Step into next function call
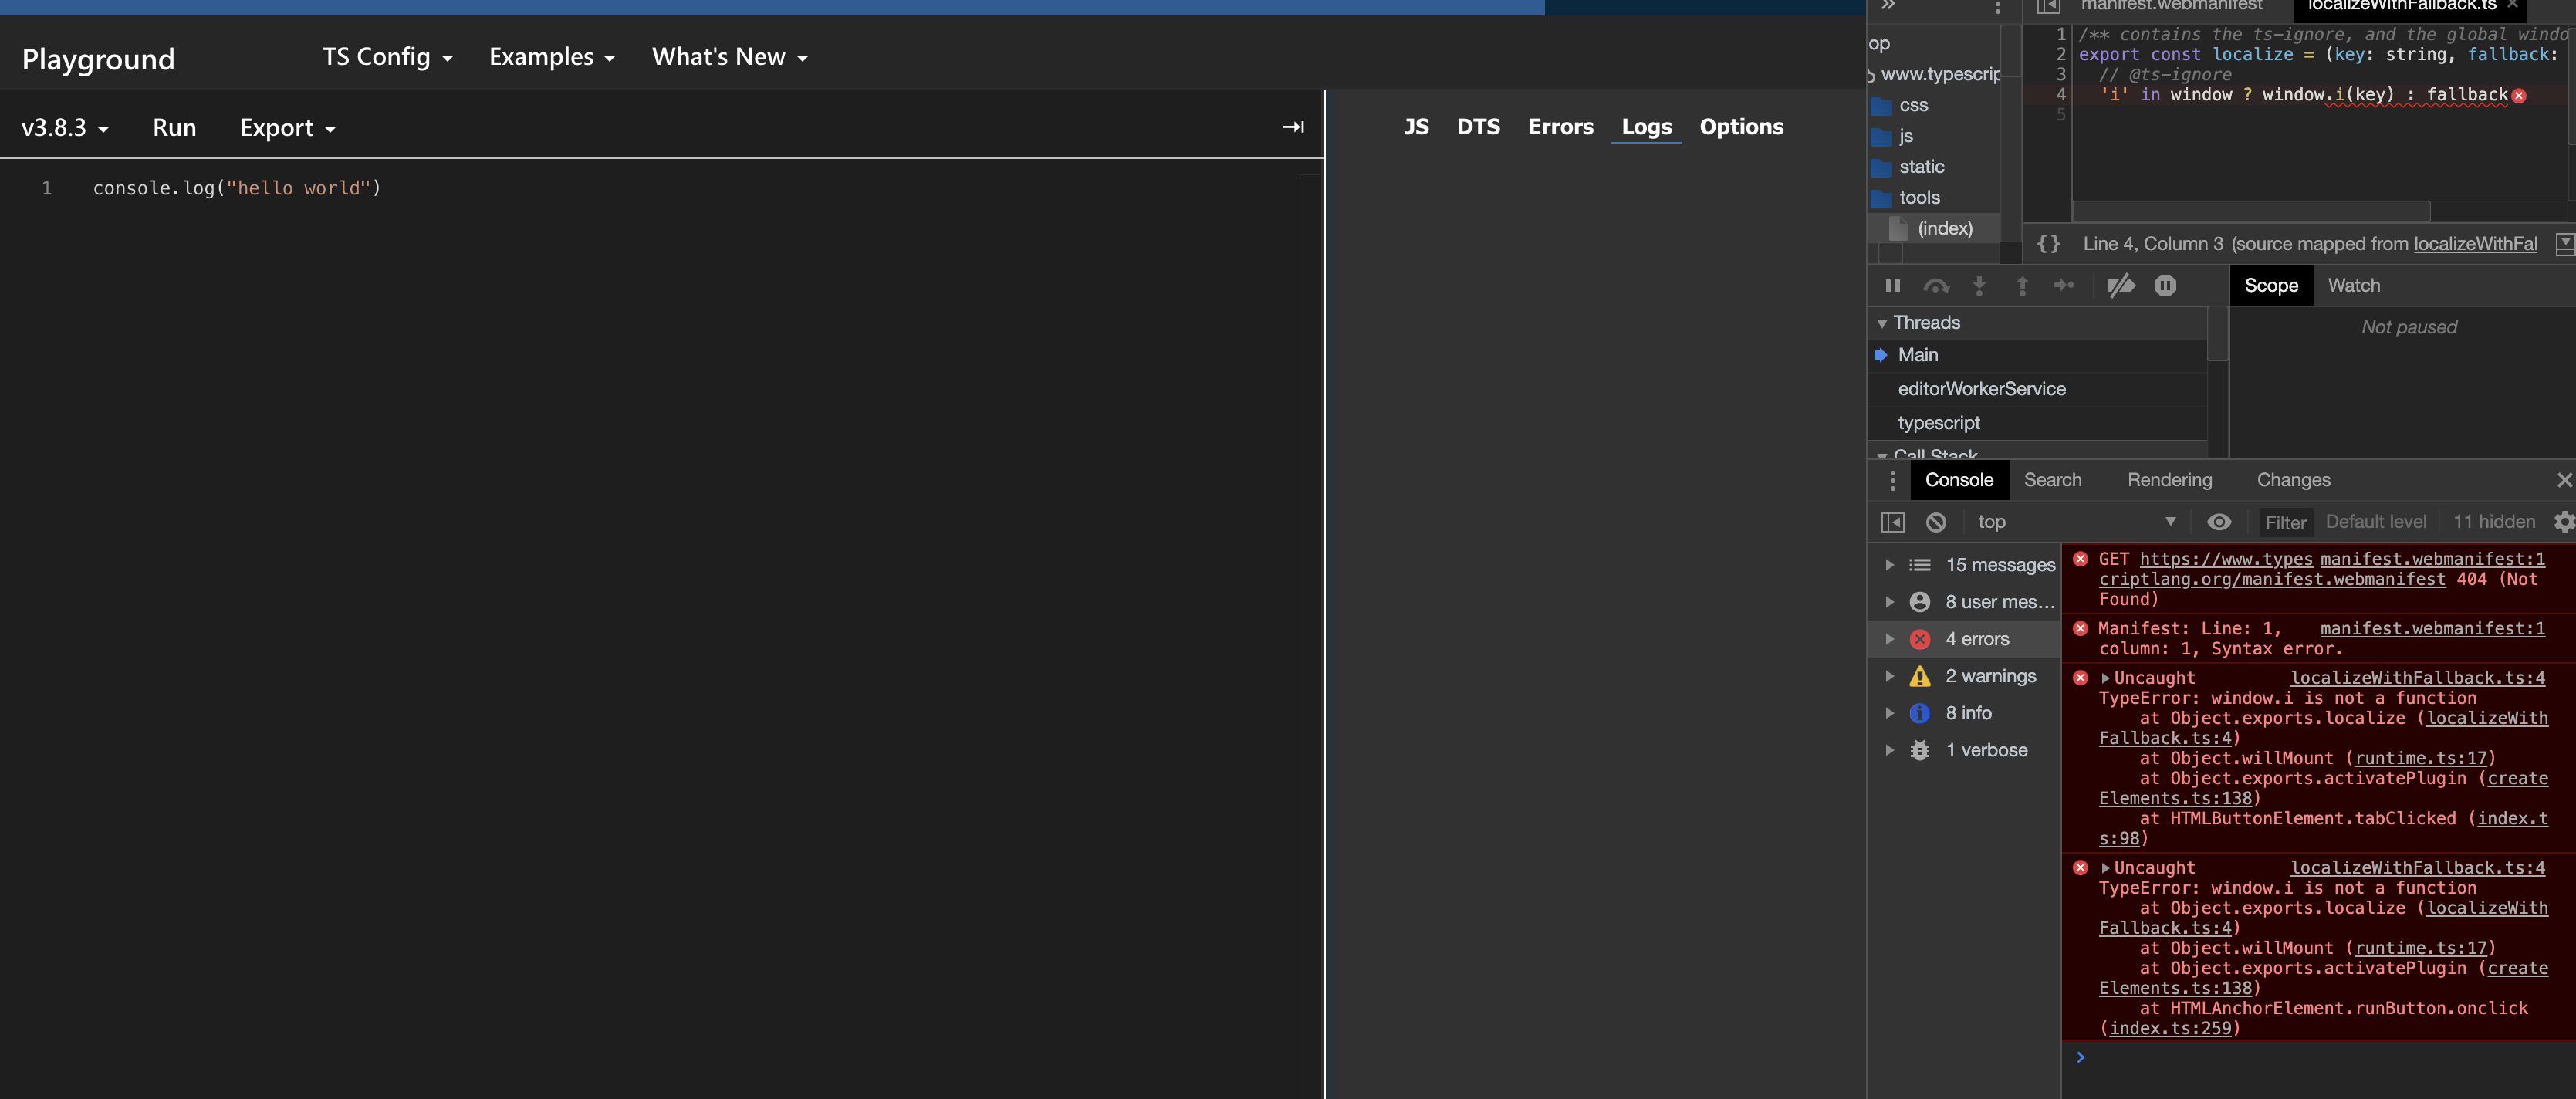 tap(1980, 286)
